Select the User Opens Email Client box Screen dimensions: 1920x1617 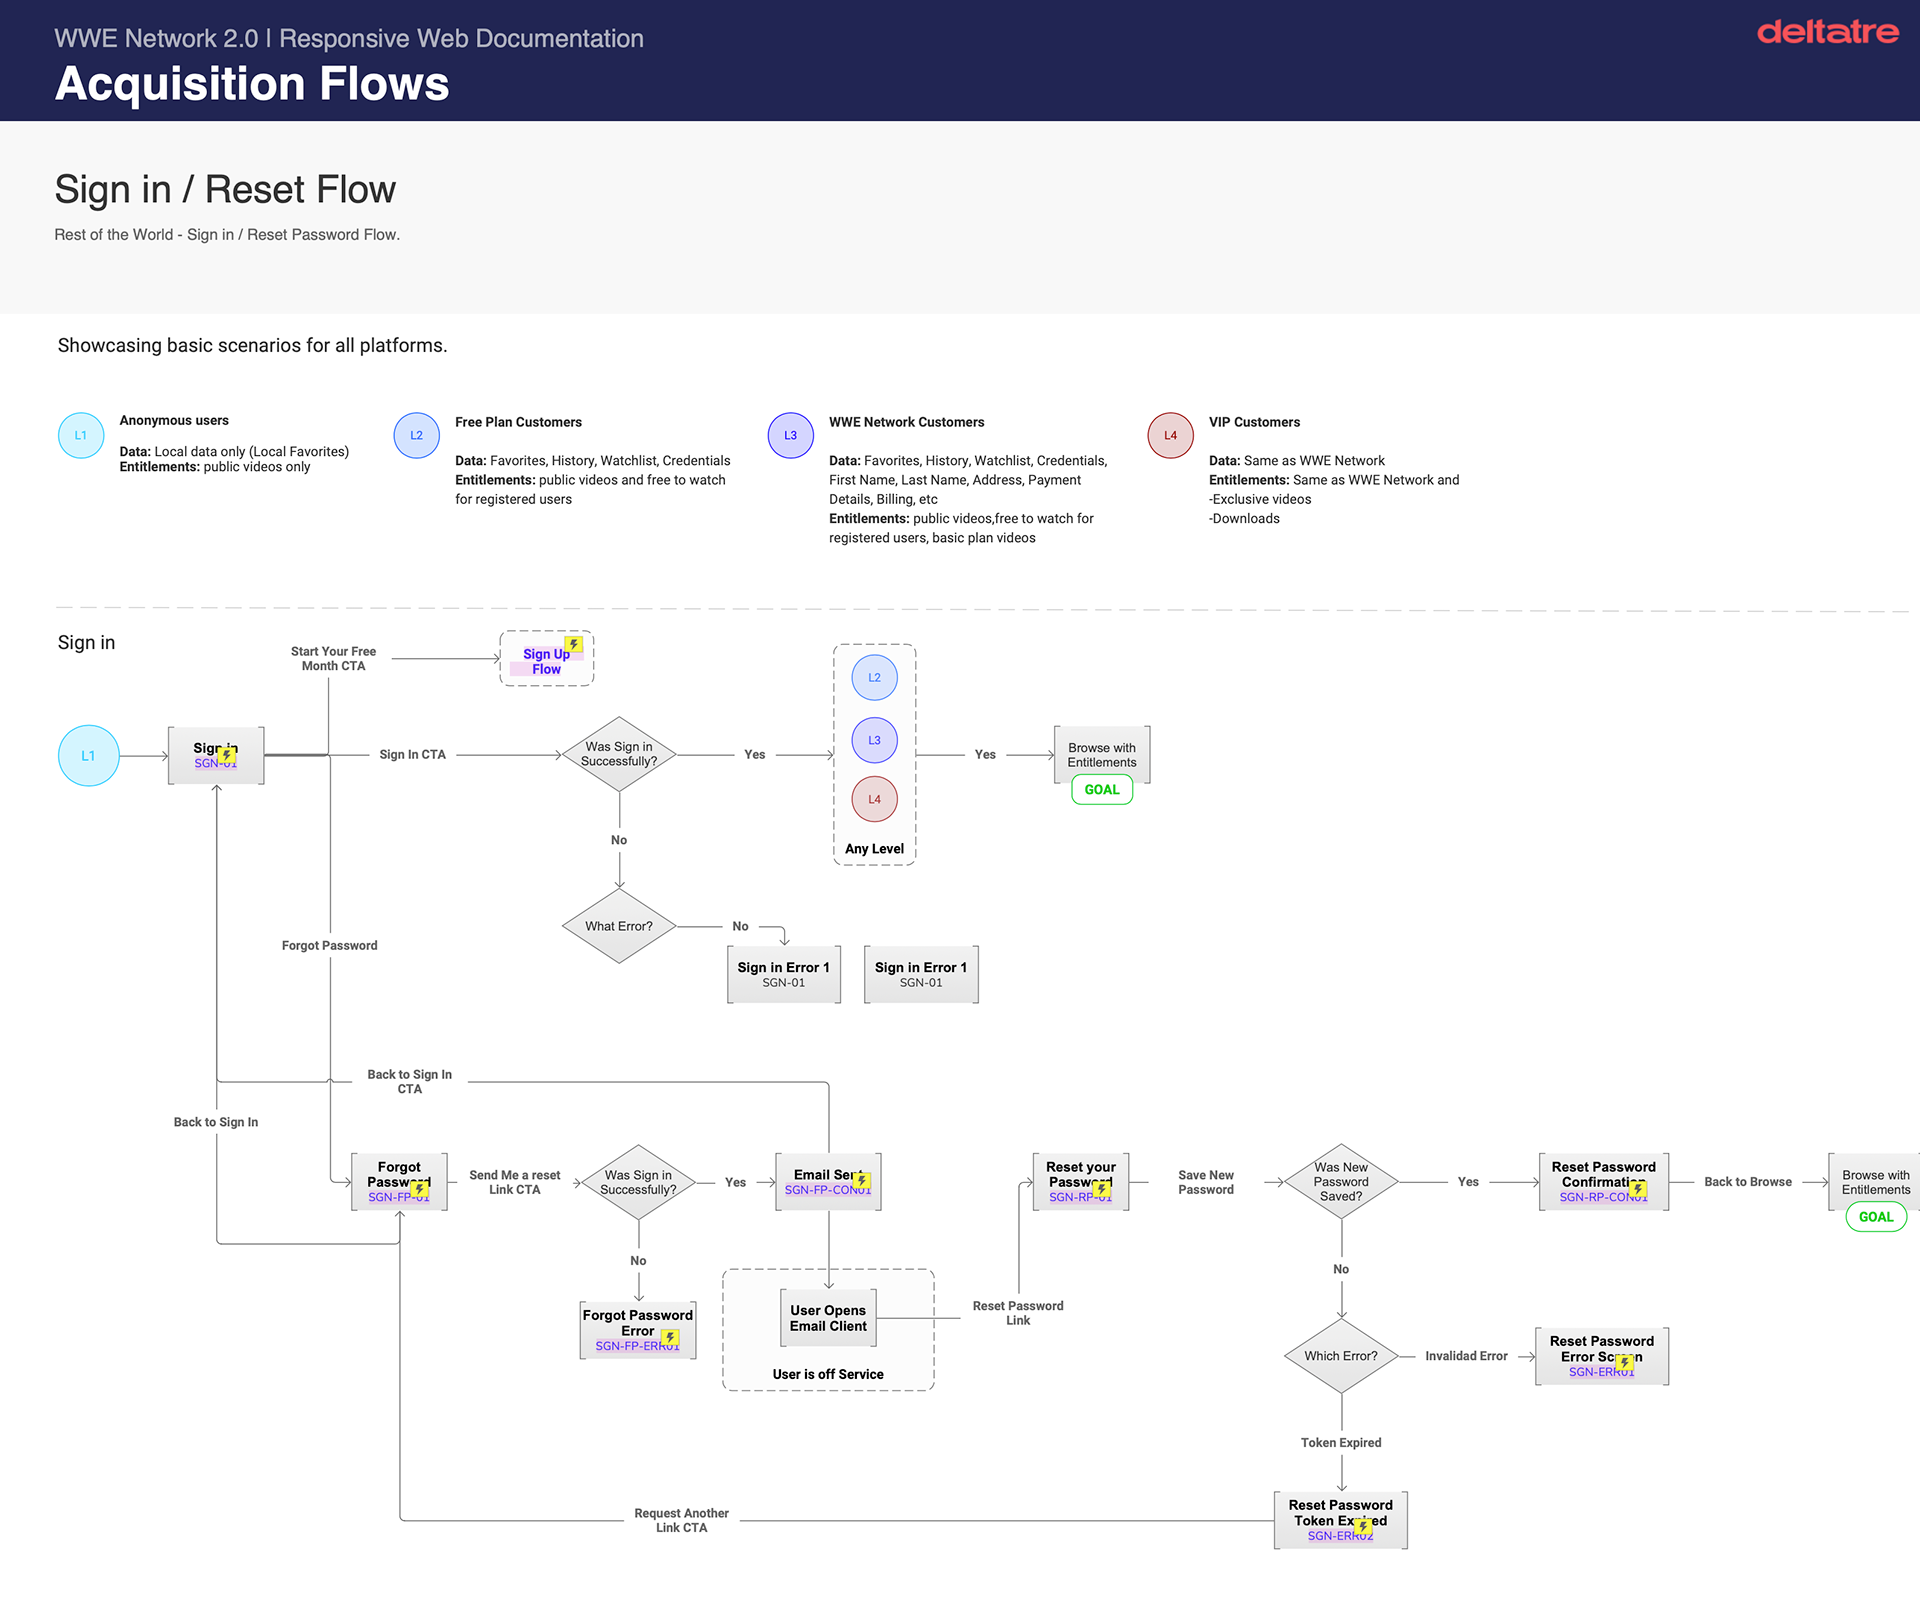click(828, 1318)
